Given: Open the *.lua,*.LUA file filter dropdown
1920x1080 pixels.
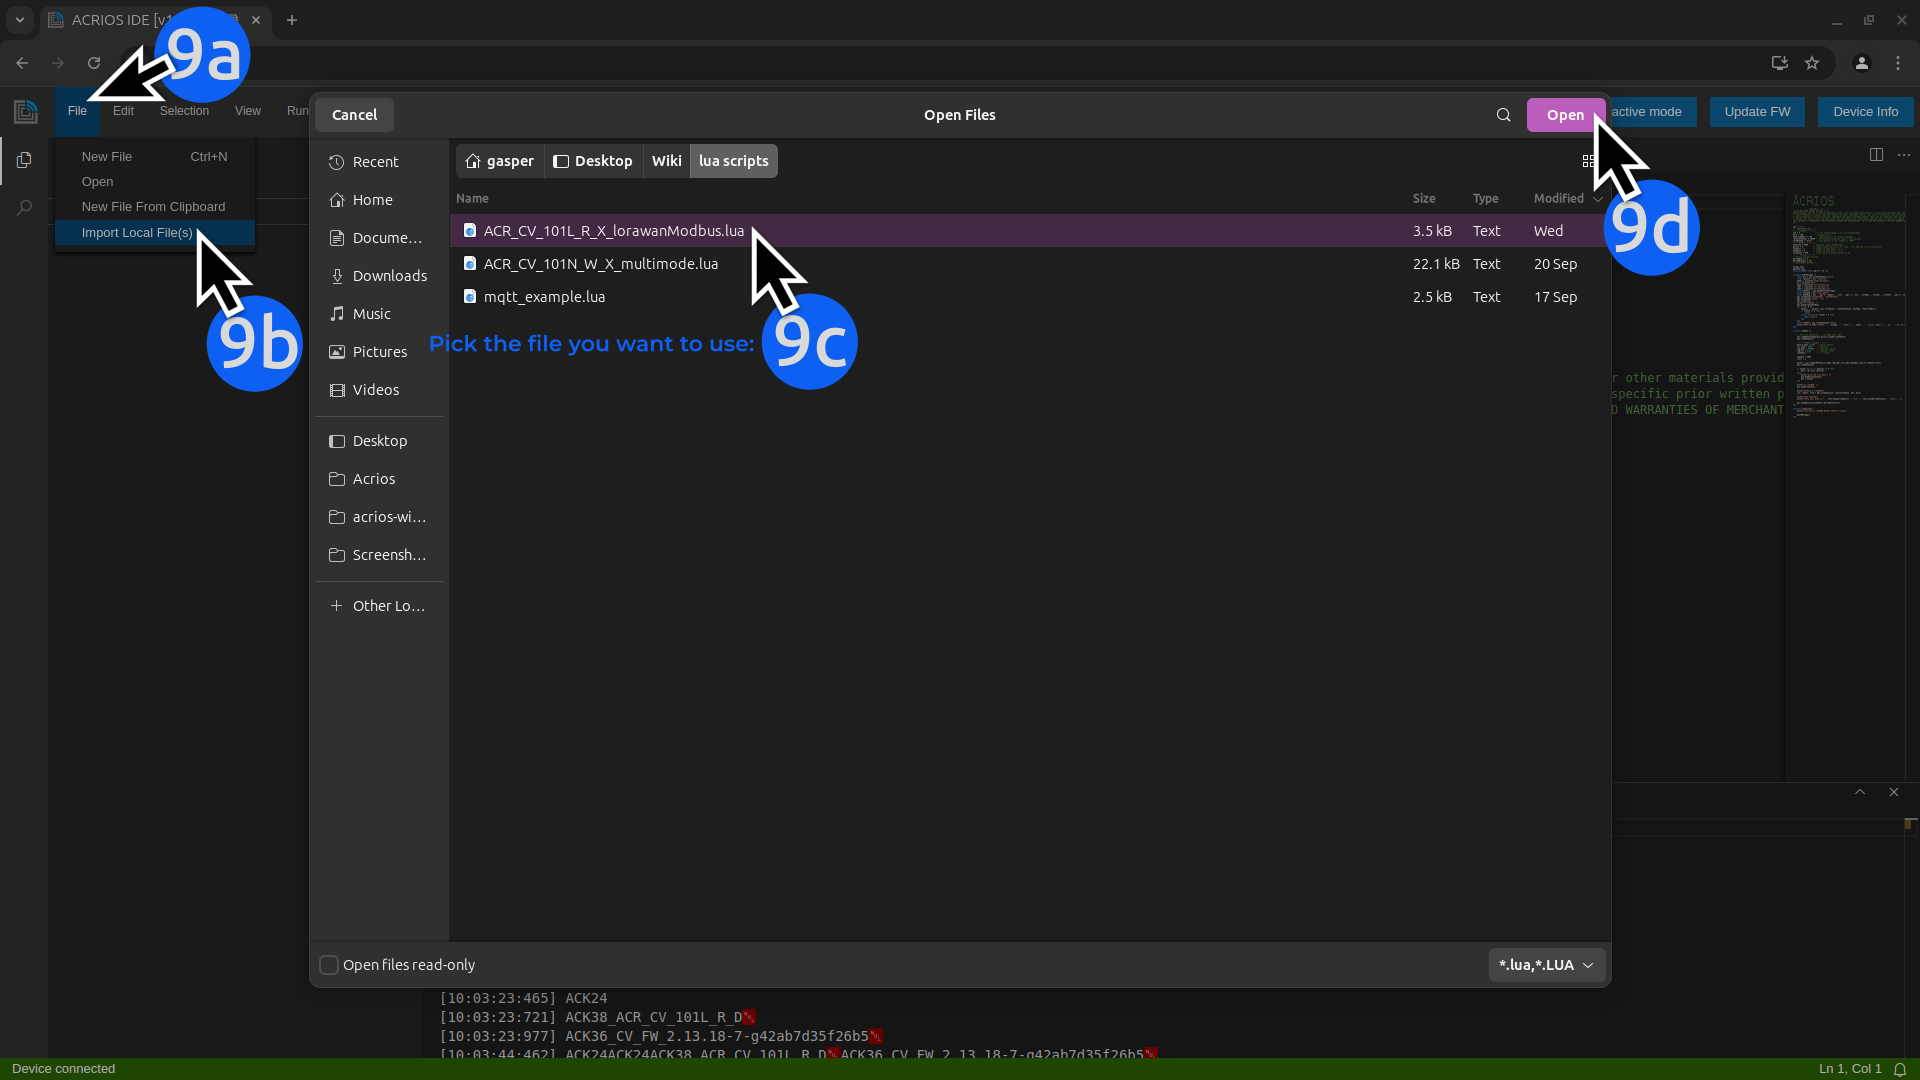Looking at the screenshot, I should [x=1546, y=965].
